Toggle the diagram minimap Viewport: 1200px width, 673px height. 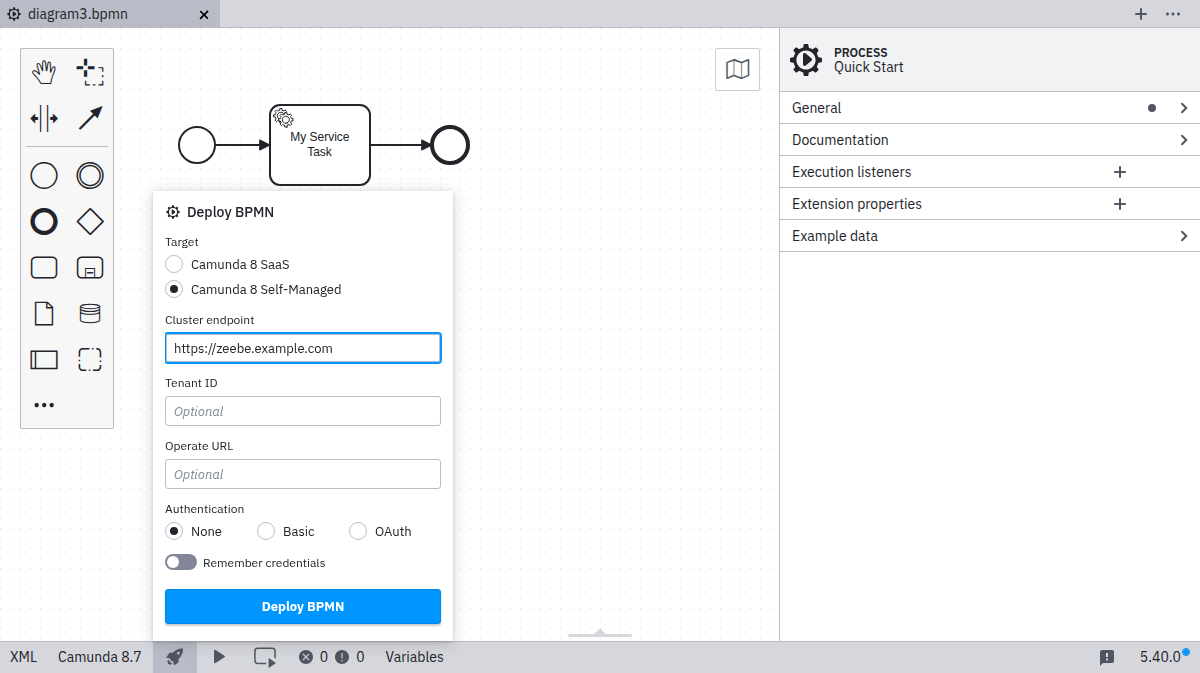(x=737, y=69)
